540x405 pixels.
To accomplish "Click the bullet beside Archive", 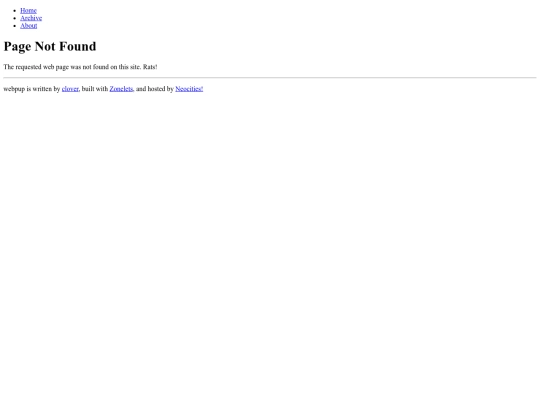I will (14, 18).
